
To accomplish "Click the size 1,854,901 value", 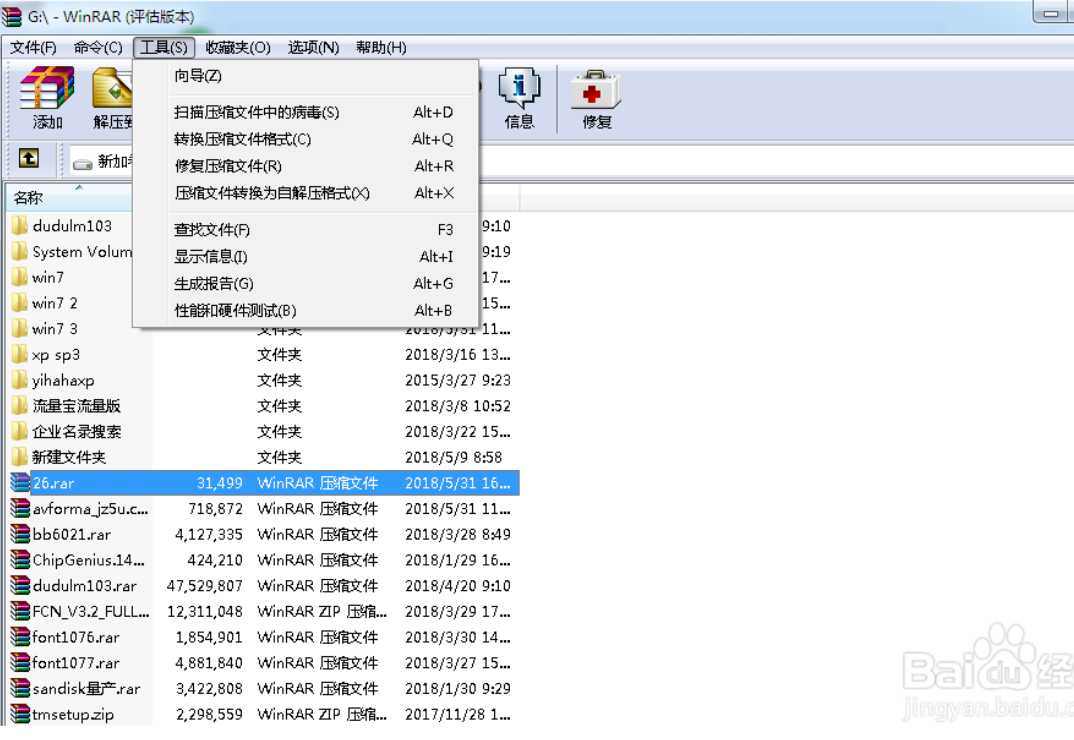I will (209, 637).
